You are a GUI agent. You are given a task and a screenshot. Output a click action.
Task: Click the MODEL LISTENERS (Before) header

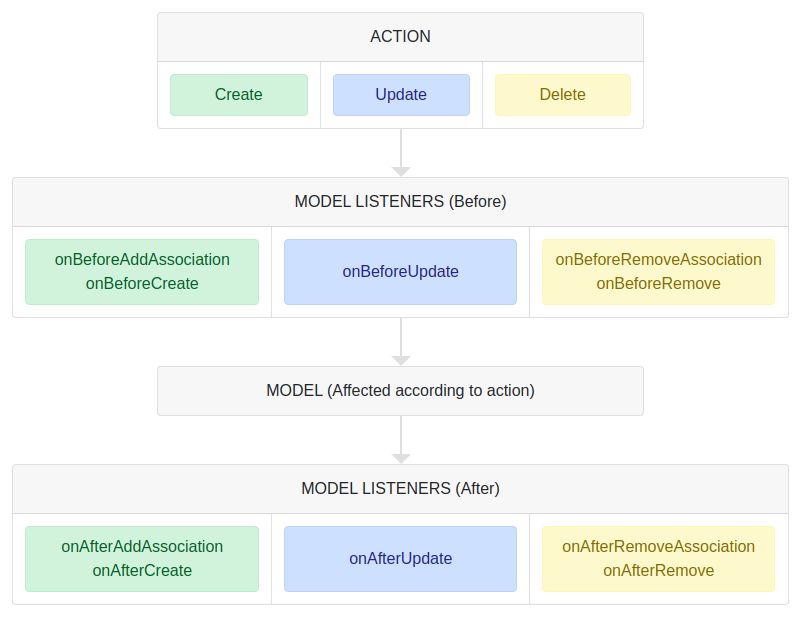point(400,202)
